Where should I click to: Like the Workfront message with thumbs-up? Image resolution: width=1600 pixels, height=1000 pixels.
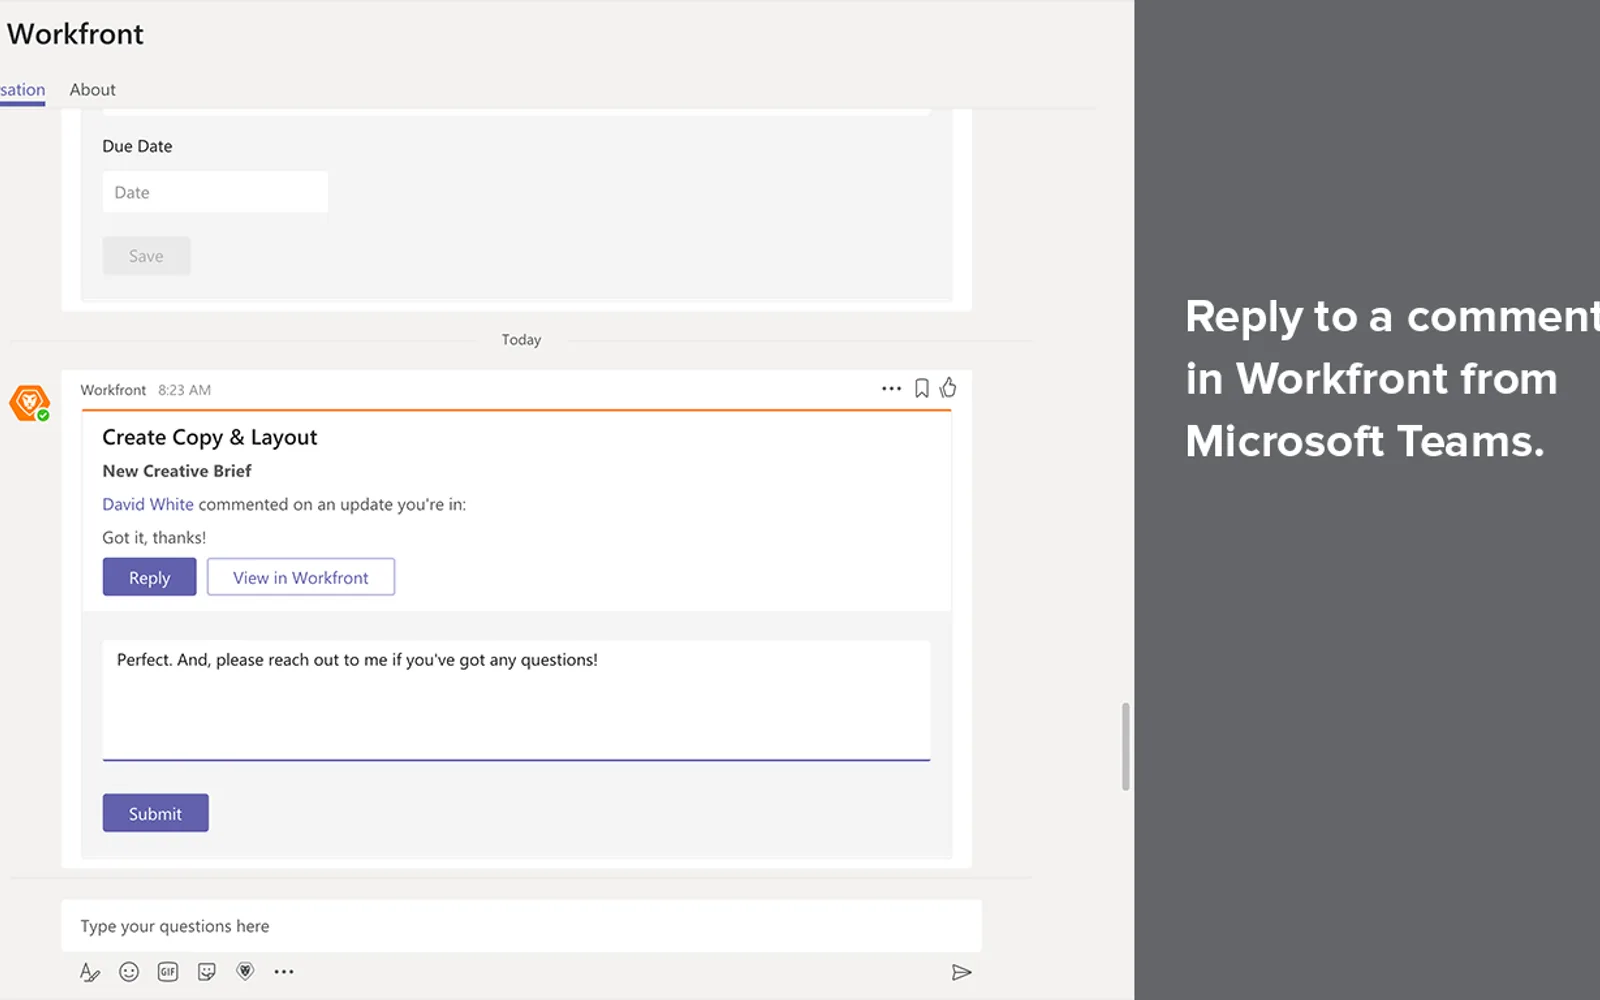pos(948,387)
